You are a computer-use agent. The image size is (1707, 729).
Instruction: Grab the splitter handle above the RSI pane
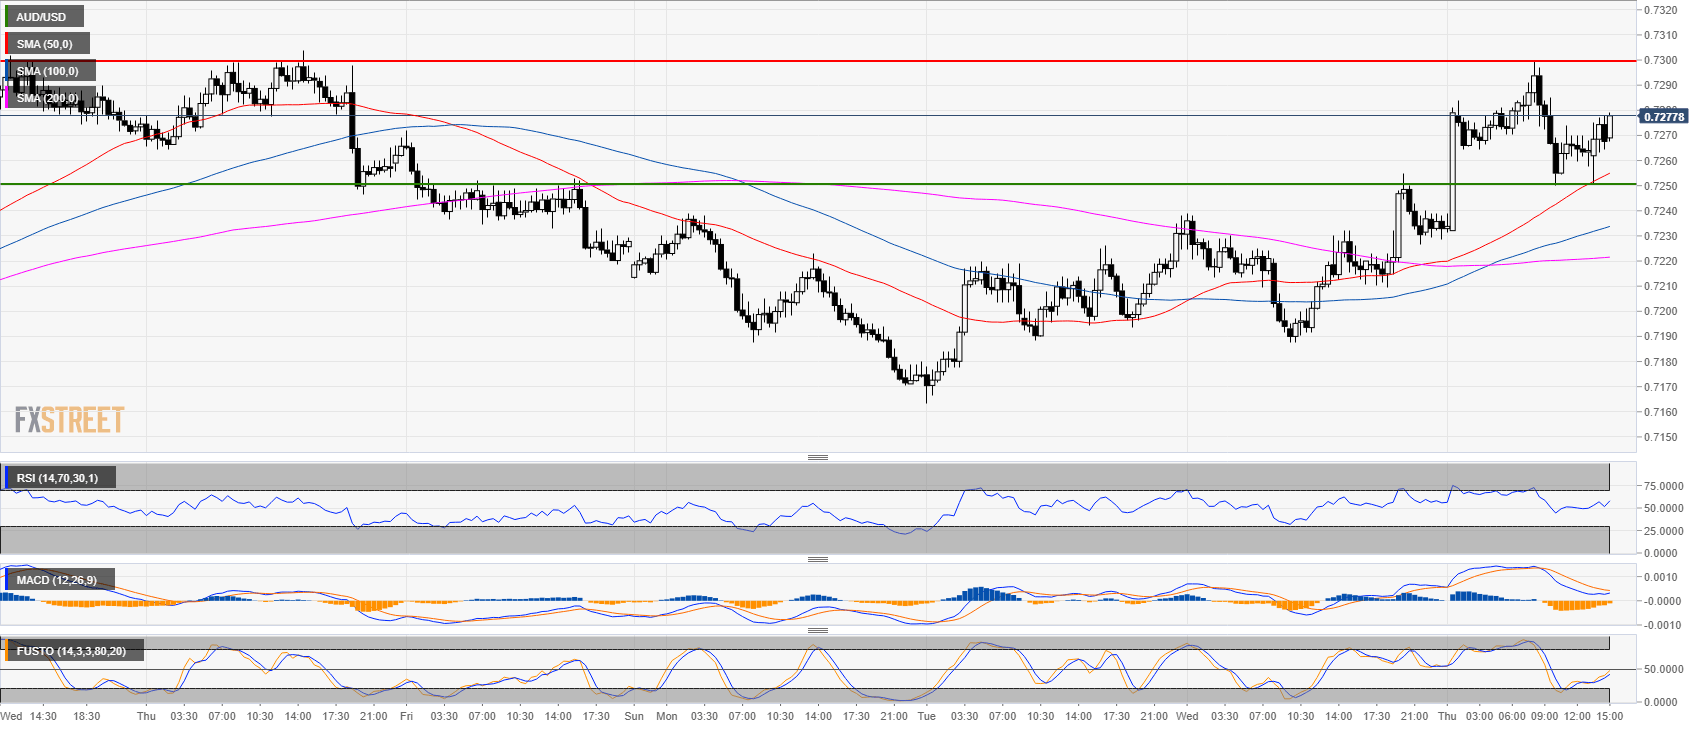coord(817,457)
